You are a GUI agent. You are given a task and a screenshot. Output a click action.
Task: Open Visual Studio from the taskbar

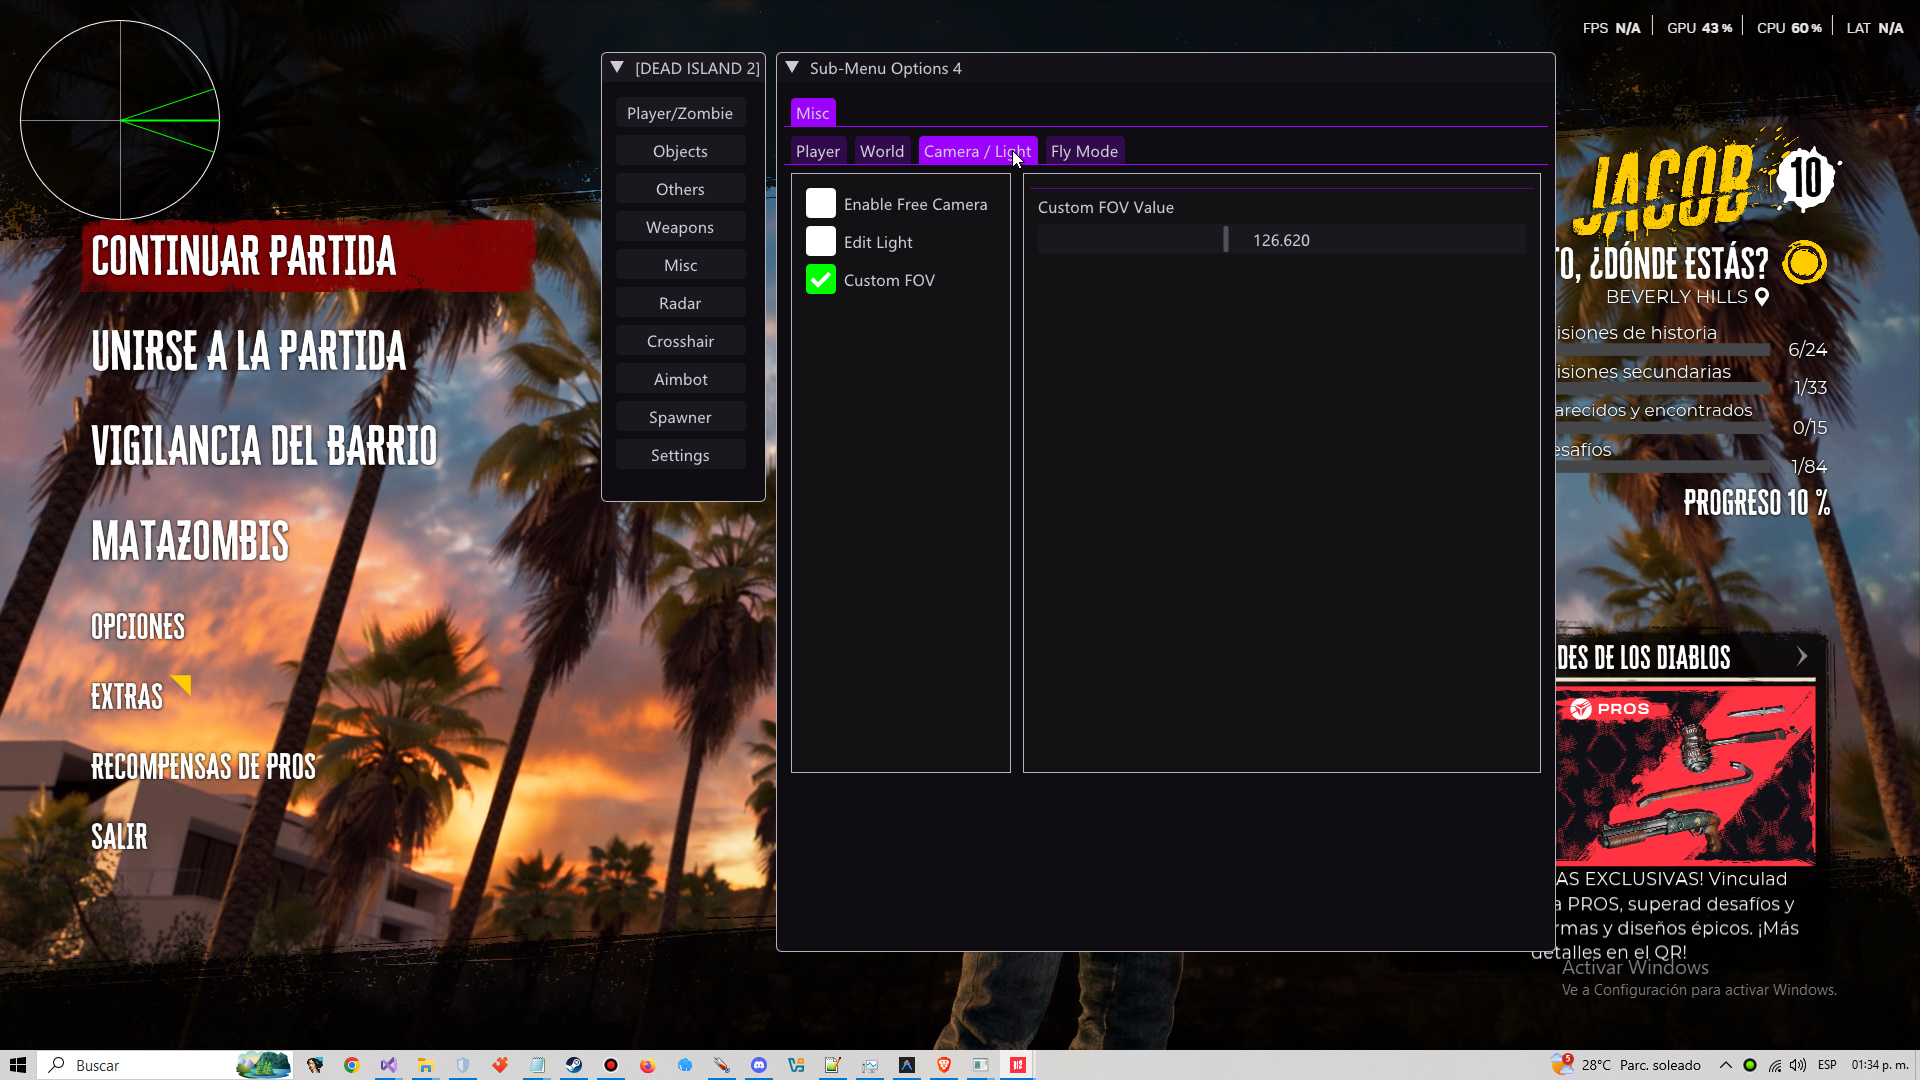pos(388,1065)
